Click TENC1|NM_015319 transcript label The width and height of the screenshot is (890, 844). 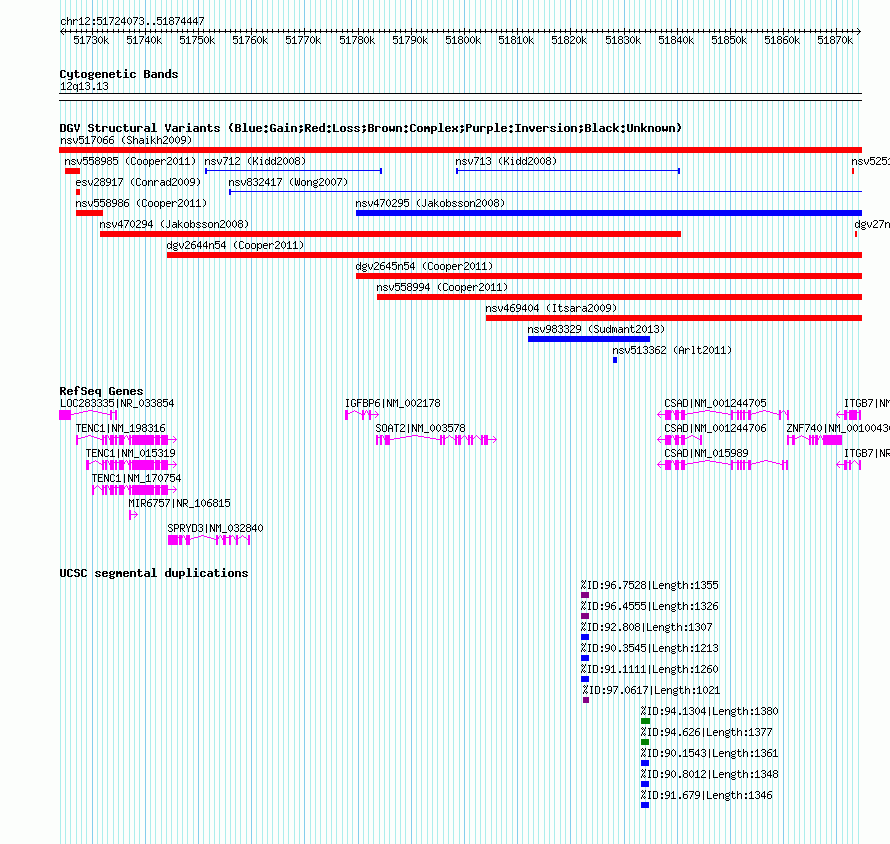tap(131, 453)
